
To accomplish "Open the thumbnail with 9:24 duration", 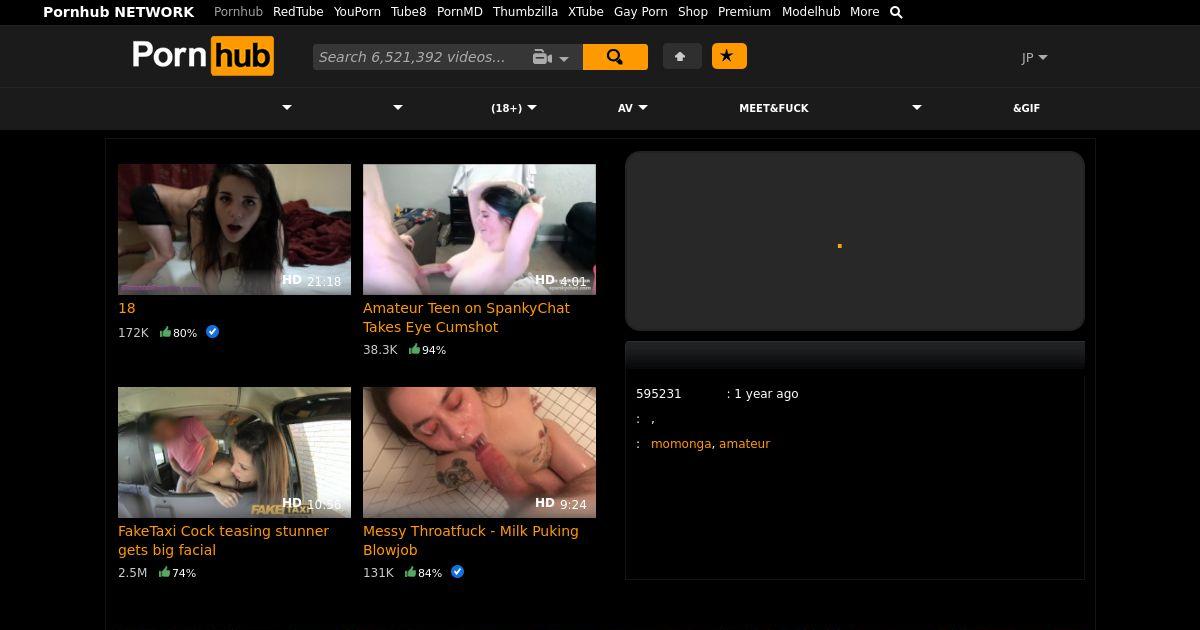I will (x=479, y=452).
